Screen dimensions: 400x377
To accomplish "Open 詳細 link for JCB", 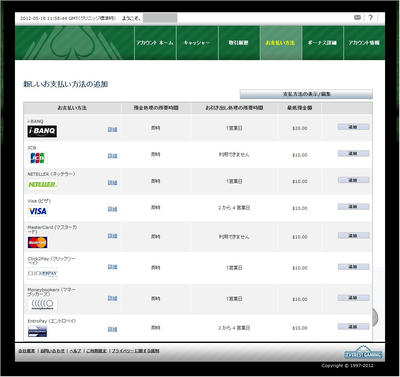I will (x=112, y=156).
